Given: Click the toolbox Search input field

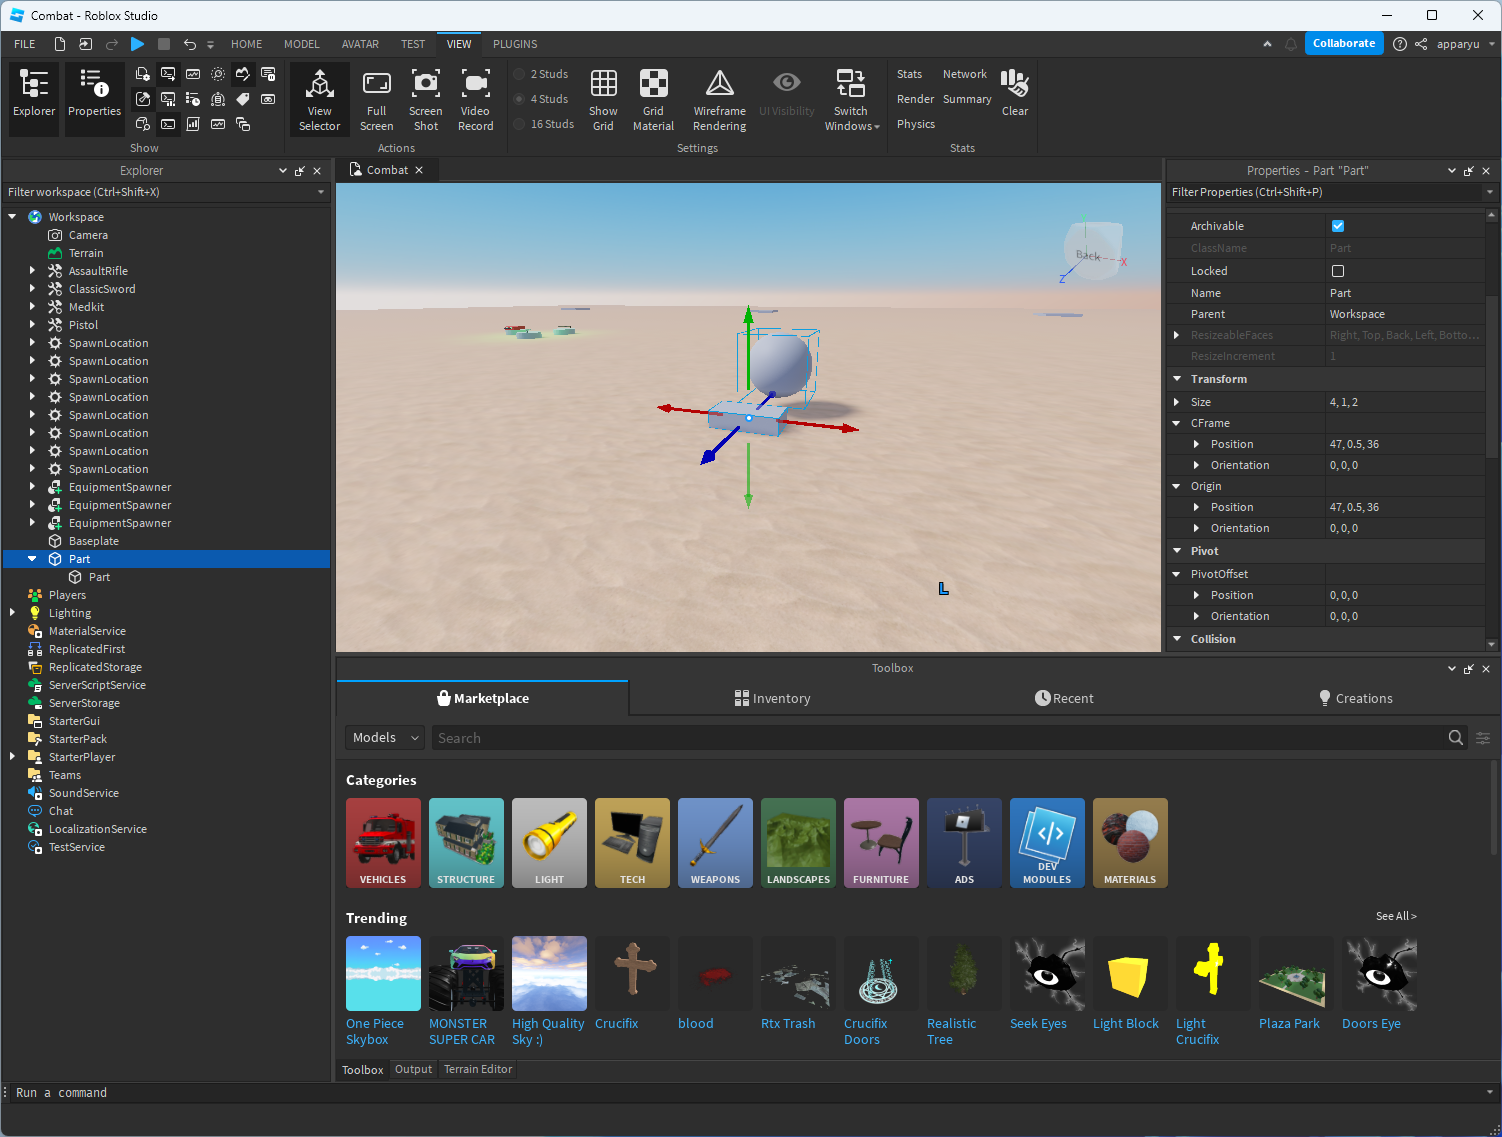Looking at the screenshot, I should coord(939,738).
